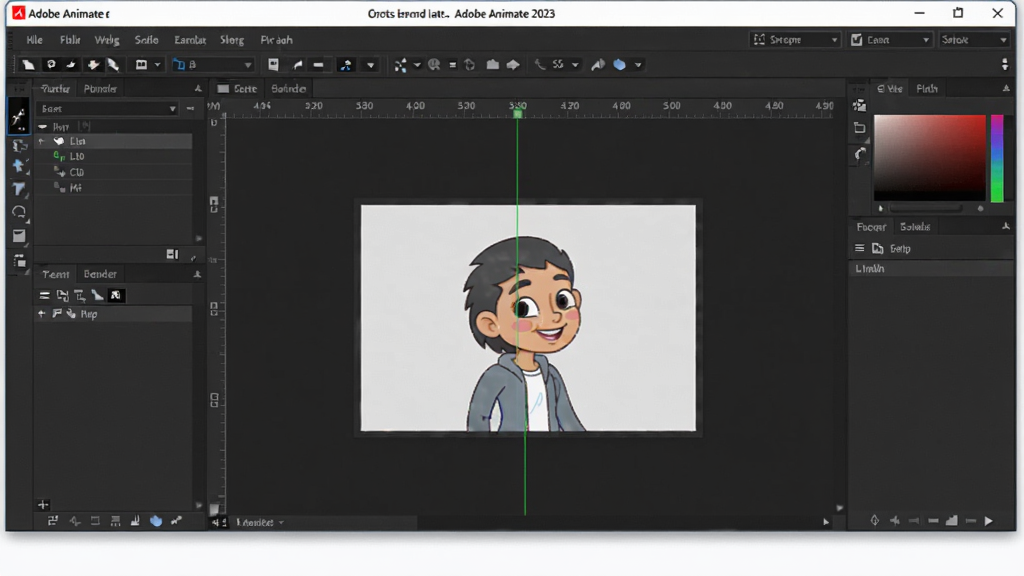
Task: Toggle the icon beside the Mi layer
Action: (59, 187)
